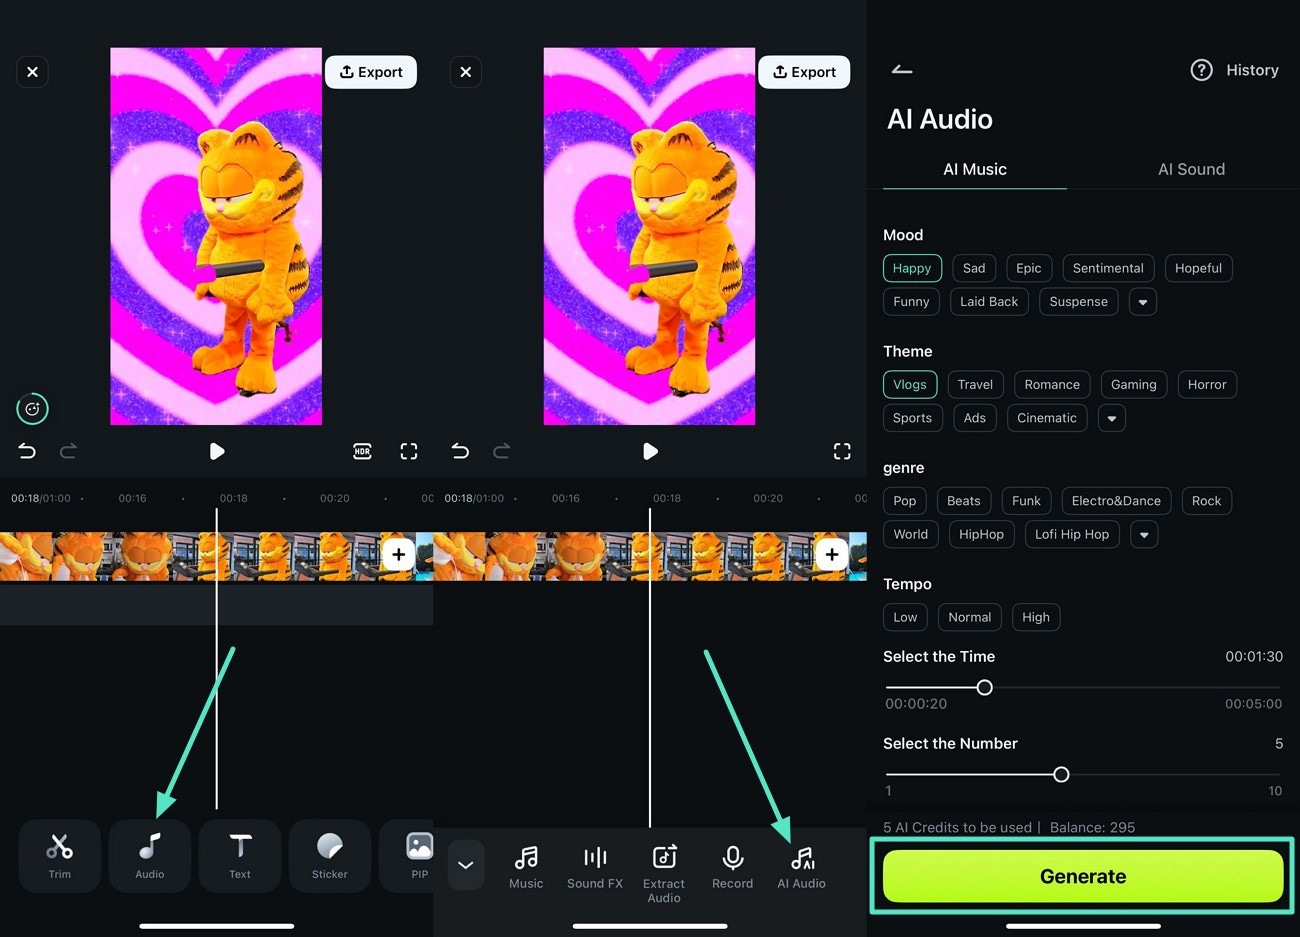
Task: Redo action in middle editor
Action: [501, 451]
